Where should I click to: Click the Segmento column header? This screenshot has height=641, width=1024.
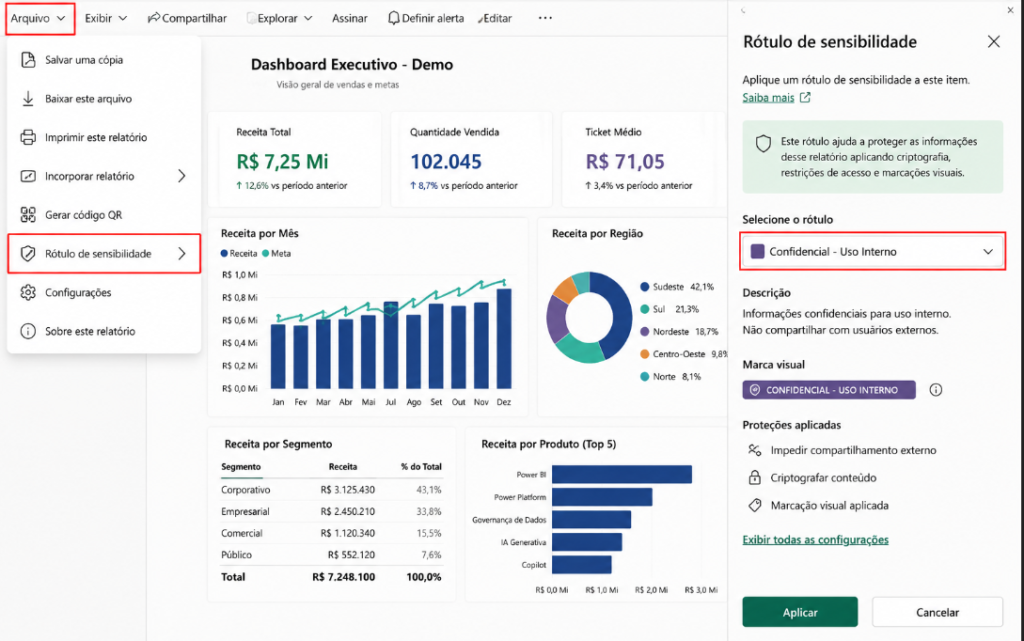(x=241, y=467)
